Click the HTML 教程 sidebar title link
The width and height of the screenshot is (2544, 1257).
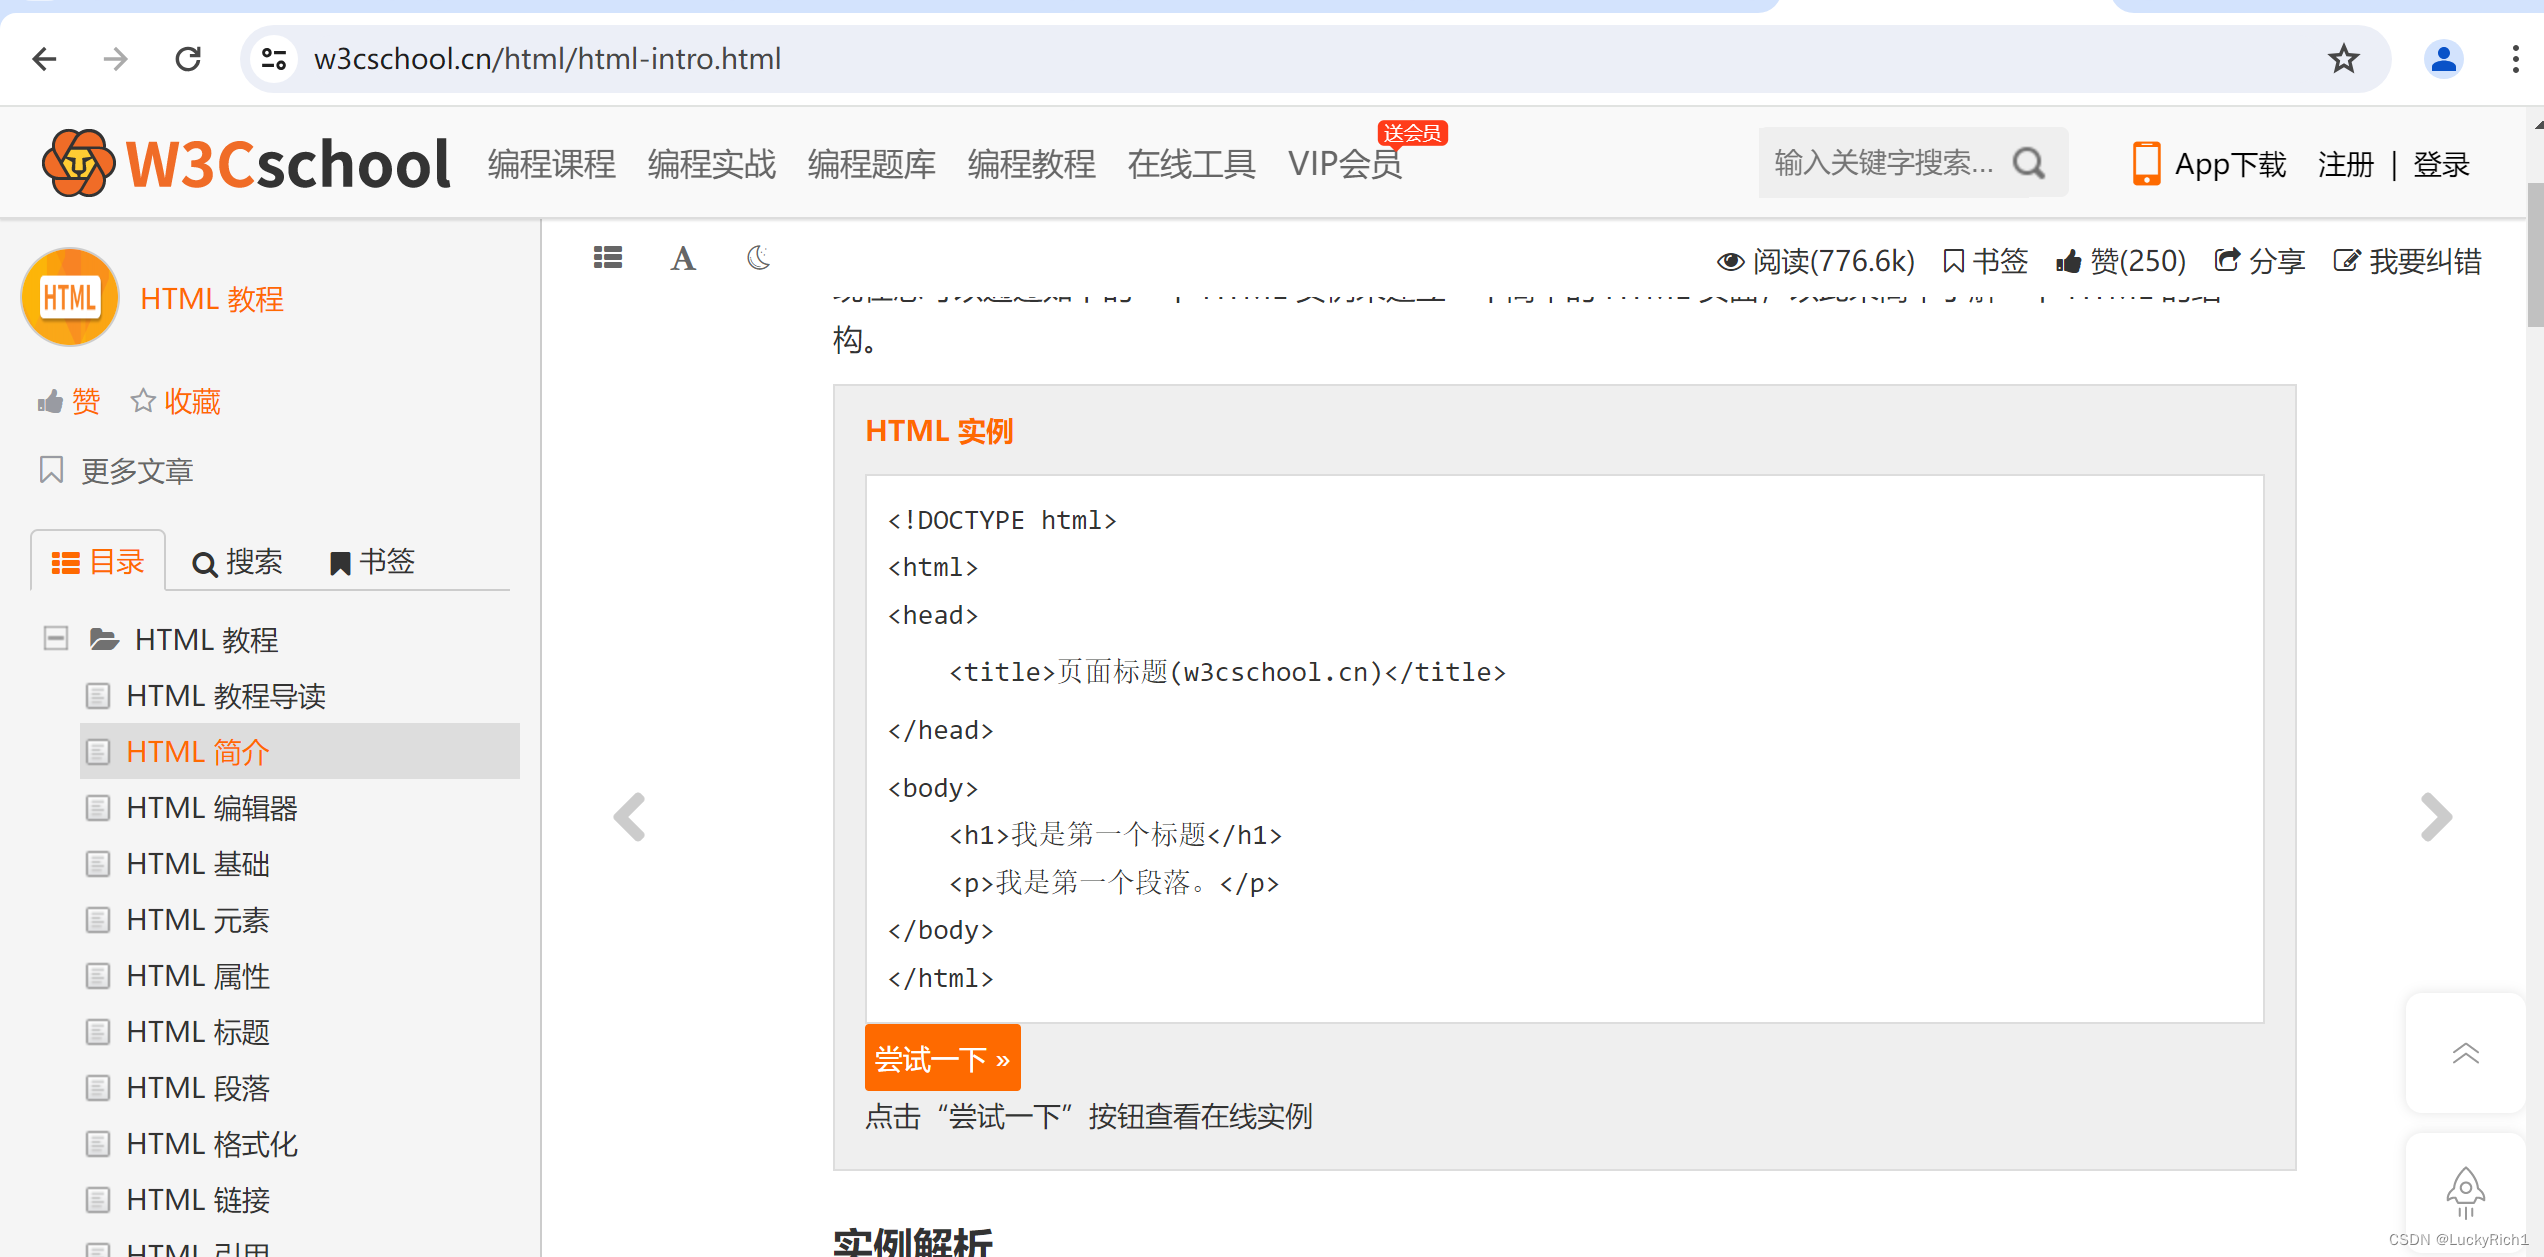click(x=212, y=298)
